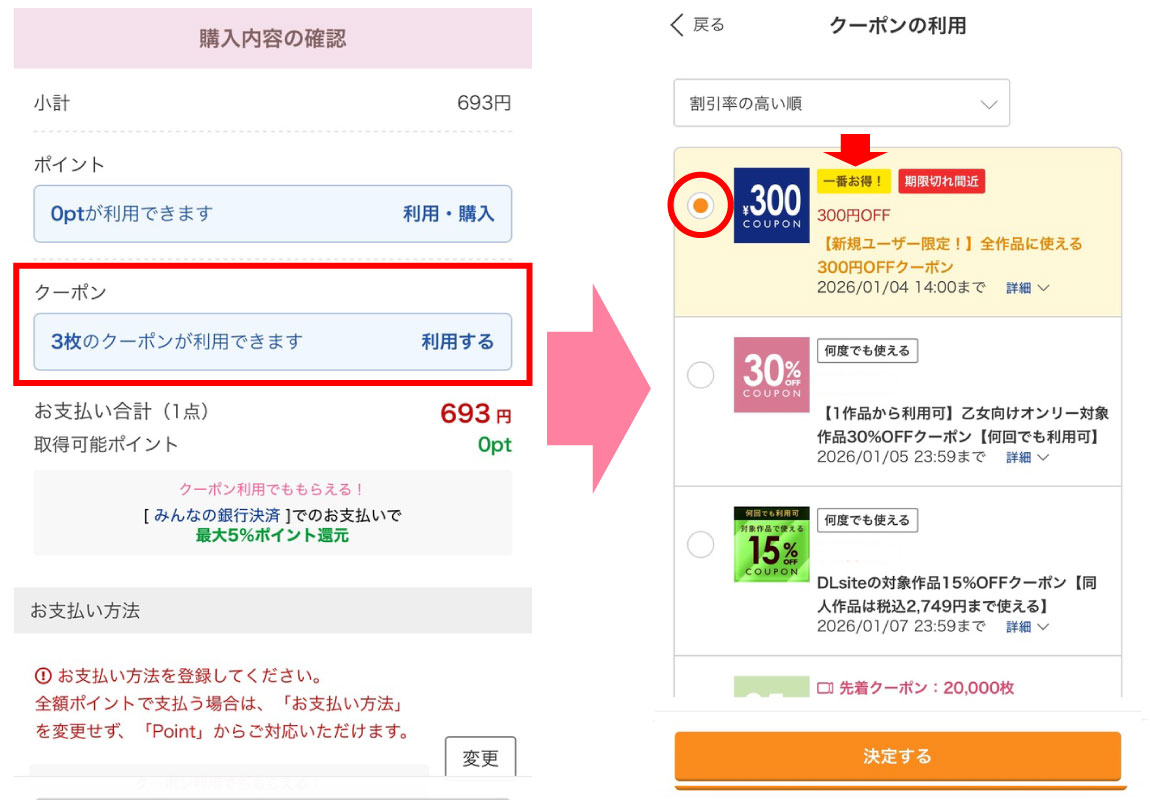This screenshot has height=800, width=1150.
Task: Click the 一番お得！ yellow badge
Action: click(853, 181)
